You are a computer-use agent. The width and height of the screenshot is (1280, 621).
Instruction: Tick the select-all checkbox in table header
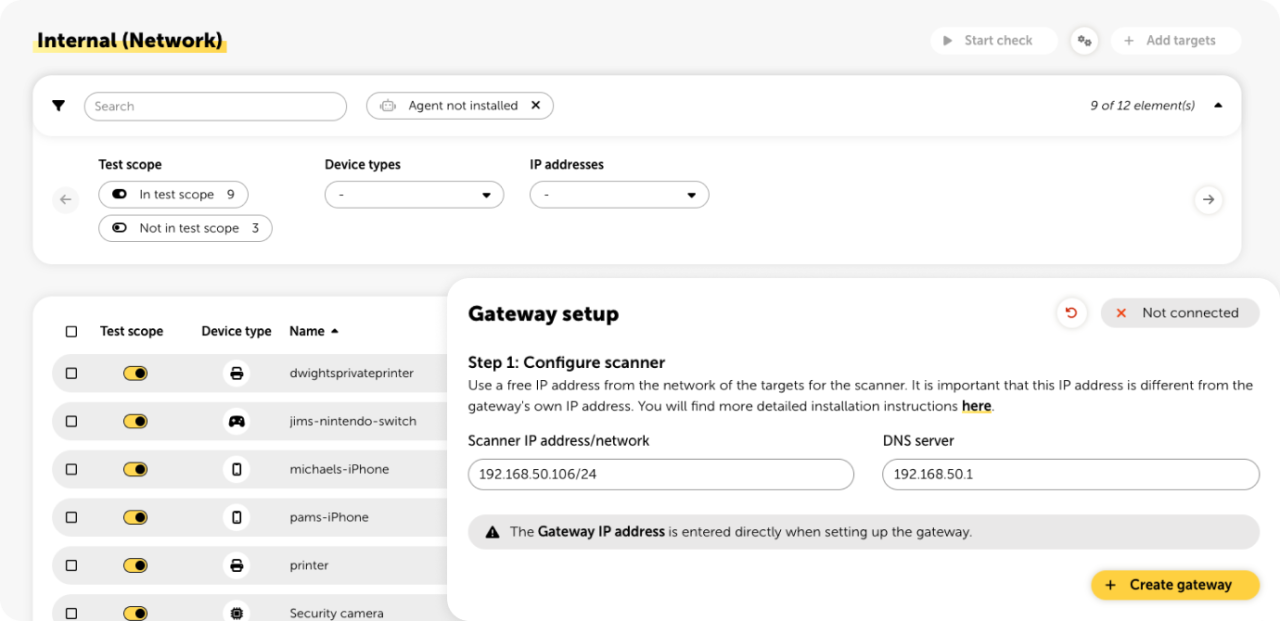[71, 332]
